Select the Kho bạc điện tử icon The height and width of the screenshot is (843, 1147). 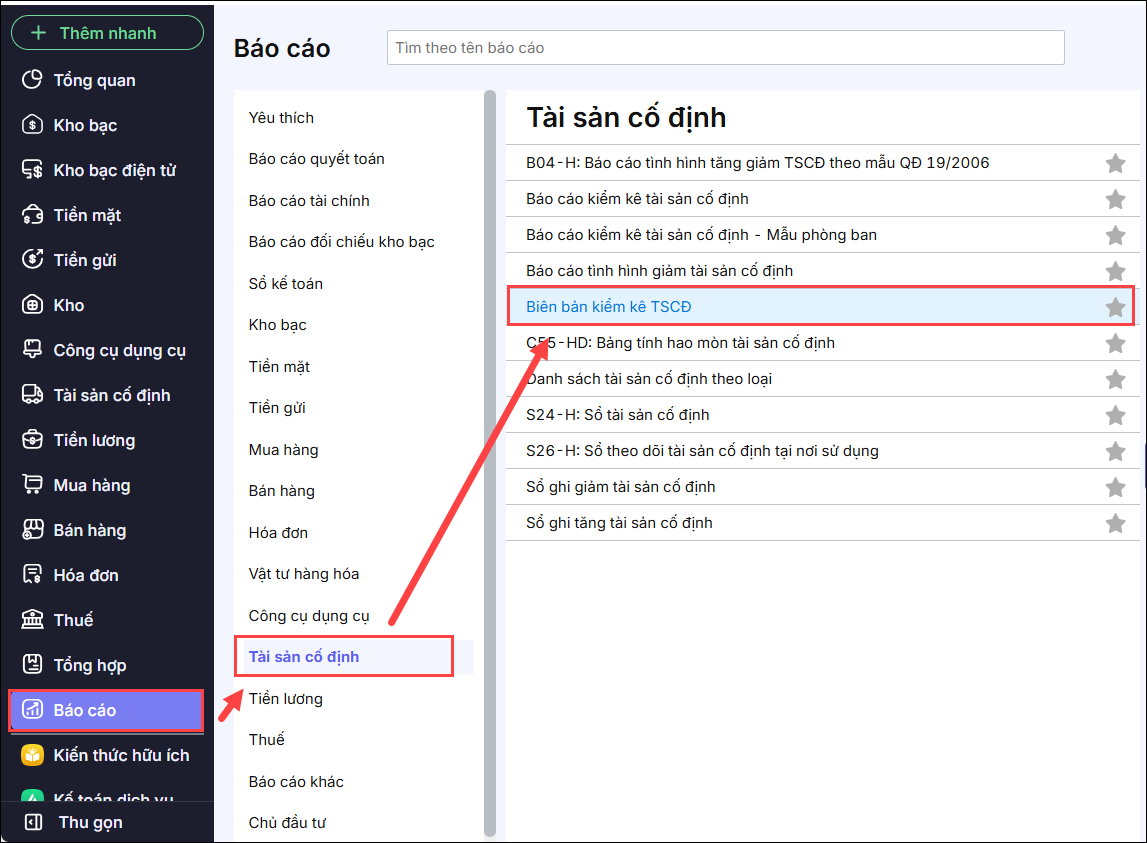(x=32, y=170)
